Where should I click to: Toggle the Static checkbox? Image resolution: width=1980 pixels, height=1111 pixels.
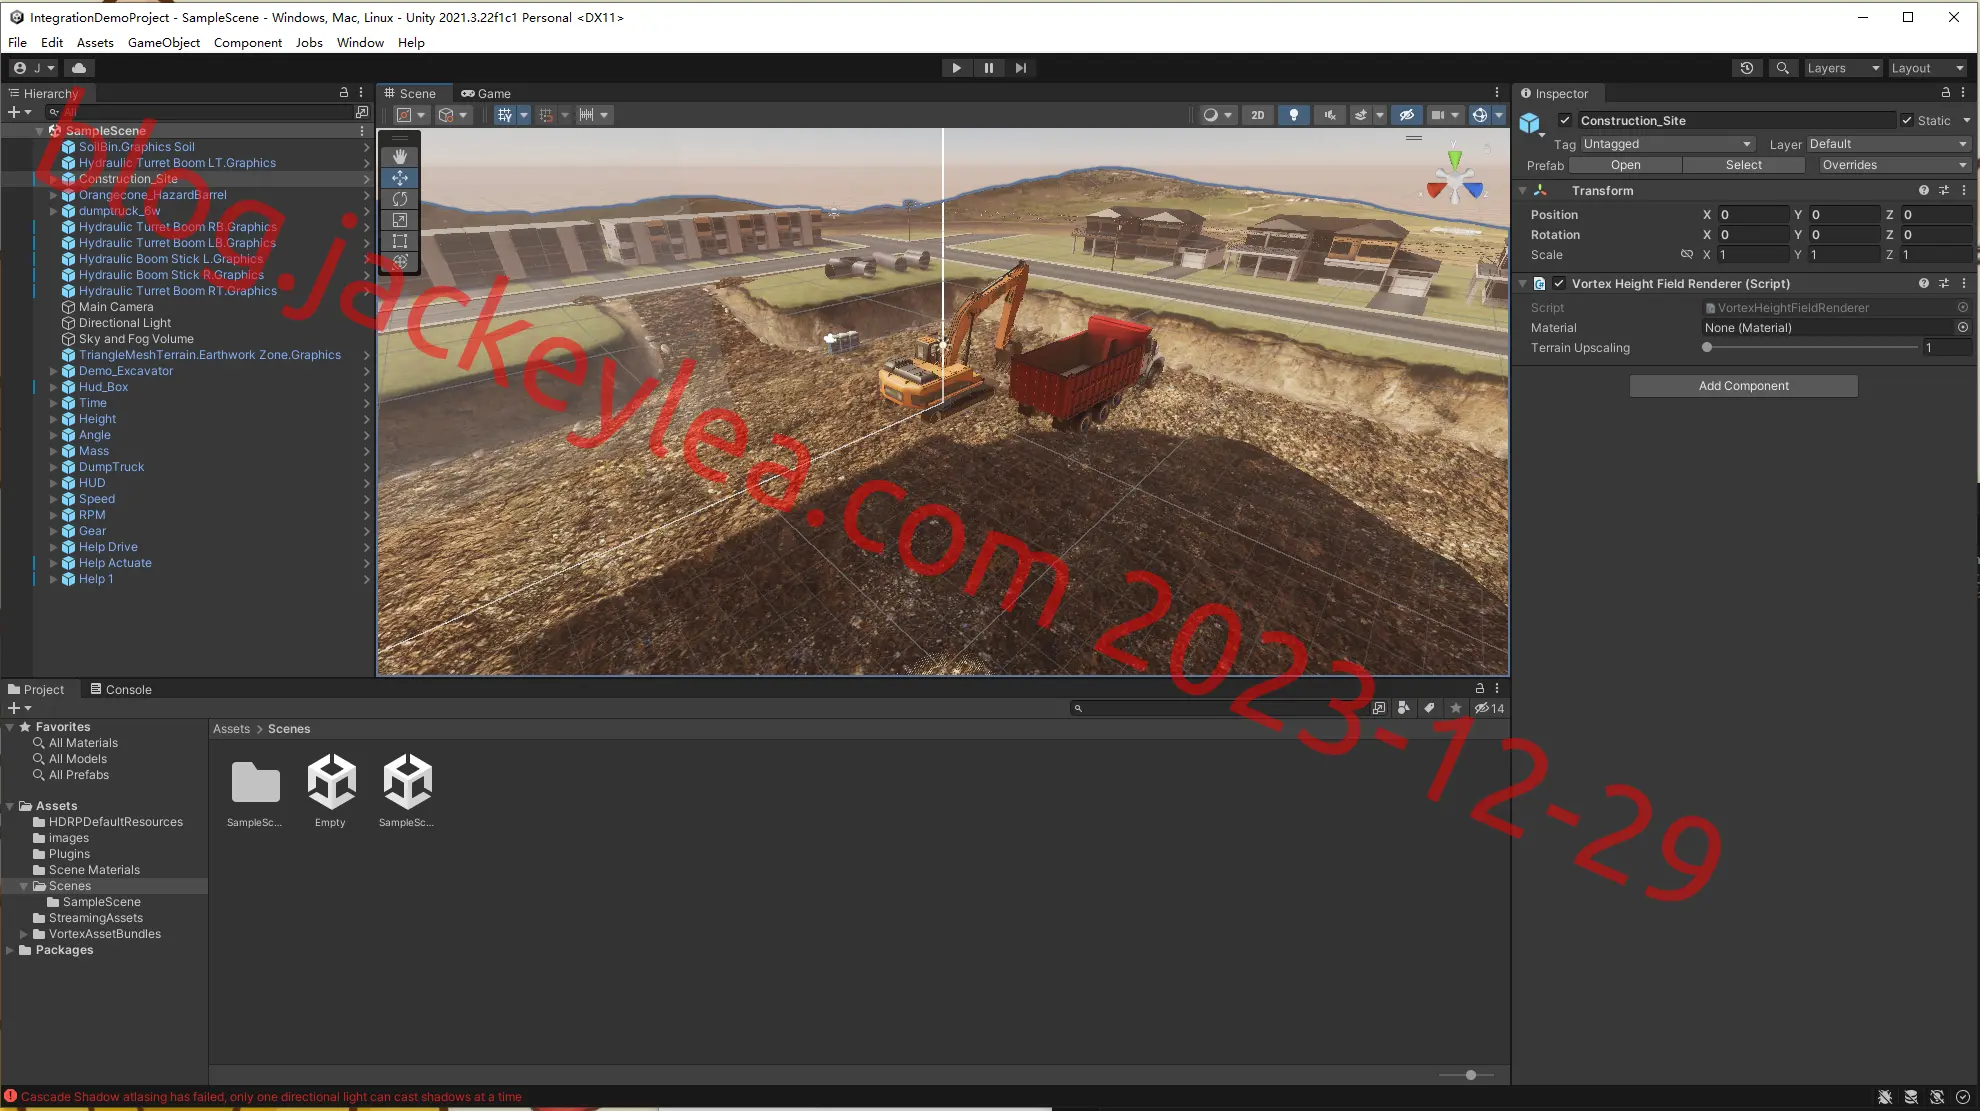1907,121
